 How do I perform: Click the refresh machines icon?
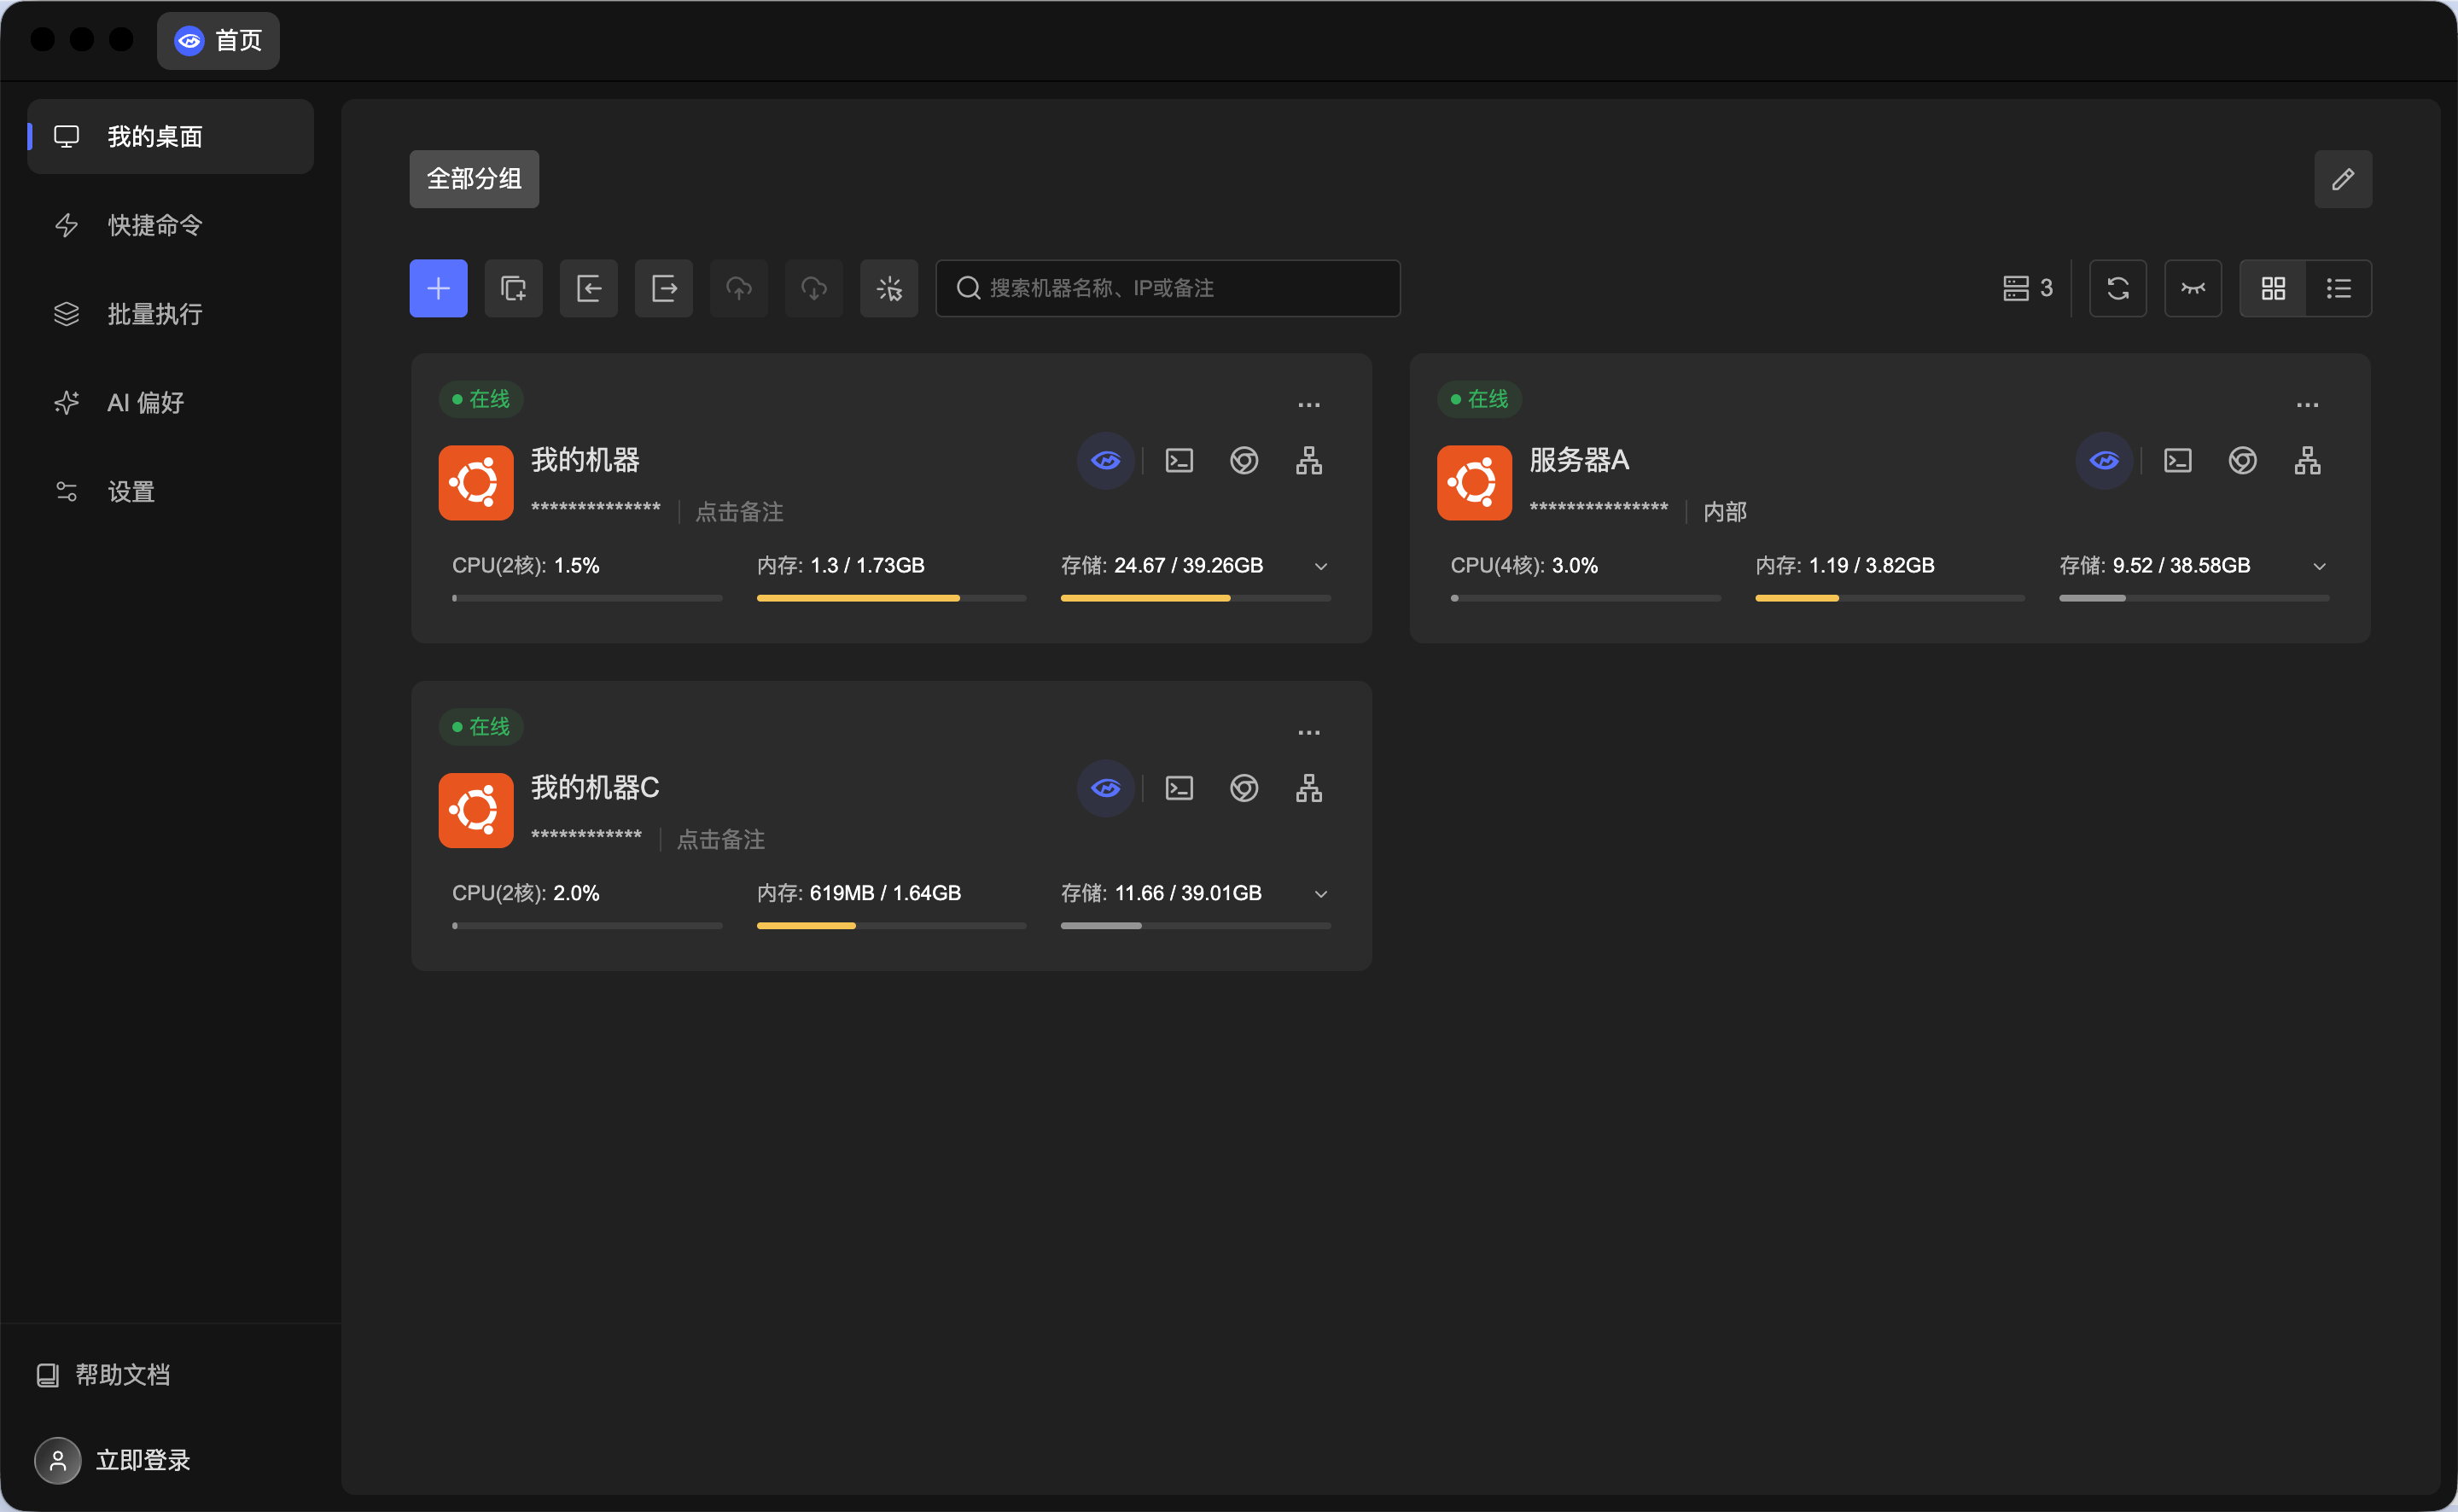point(2117,289)
